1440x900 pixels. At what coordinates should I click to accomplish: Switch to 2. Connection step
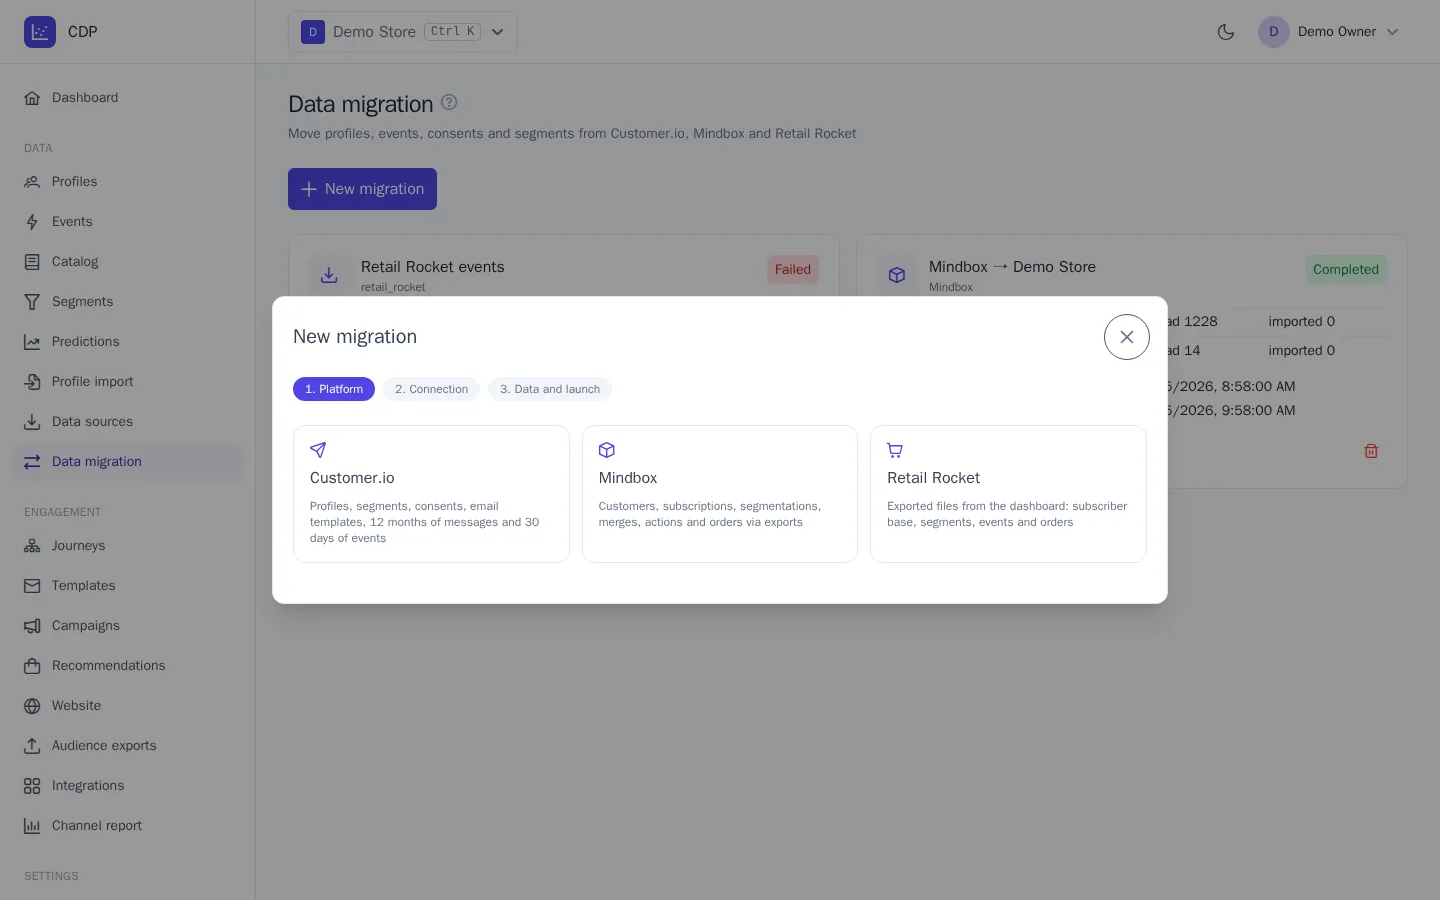[431, 389]
